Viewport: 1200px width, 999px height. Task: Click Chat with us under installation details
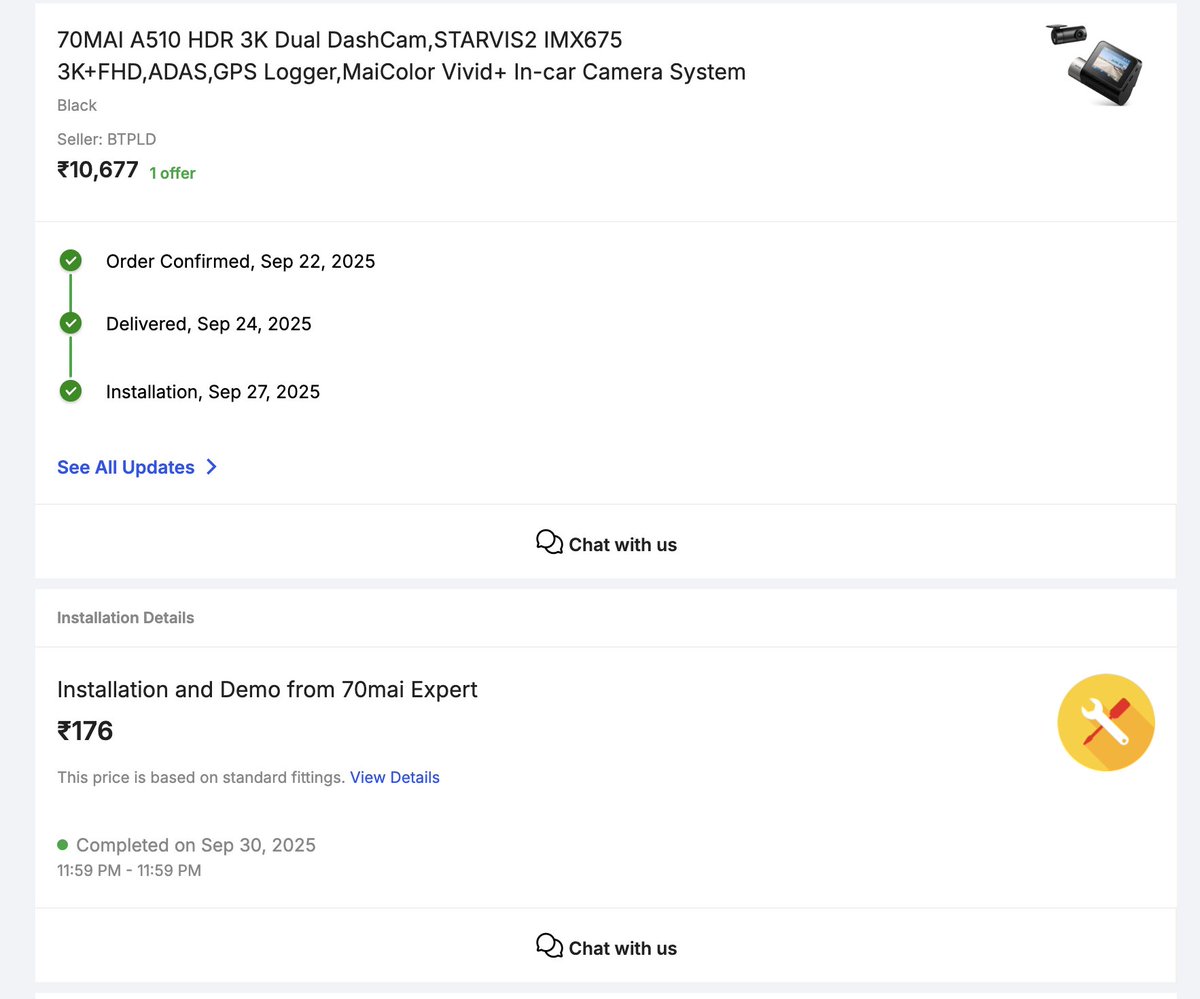[606, 947]
